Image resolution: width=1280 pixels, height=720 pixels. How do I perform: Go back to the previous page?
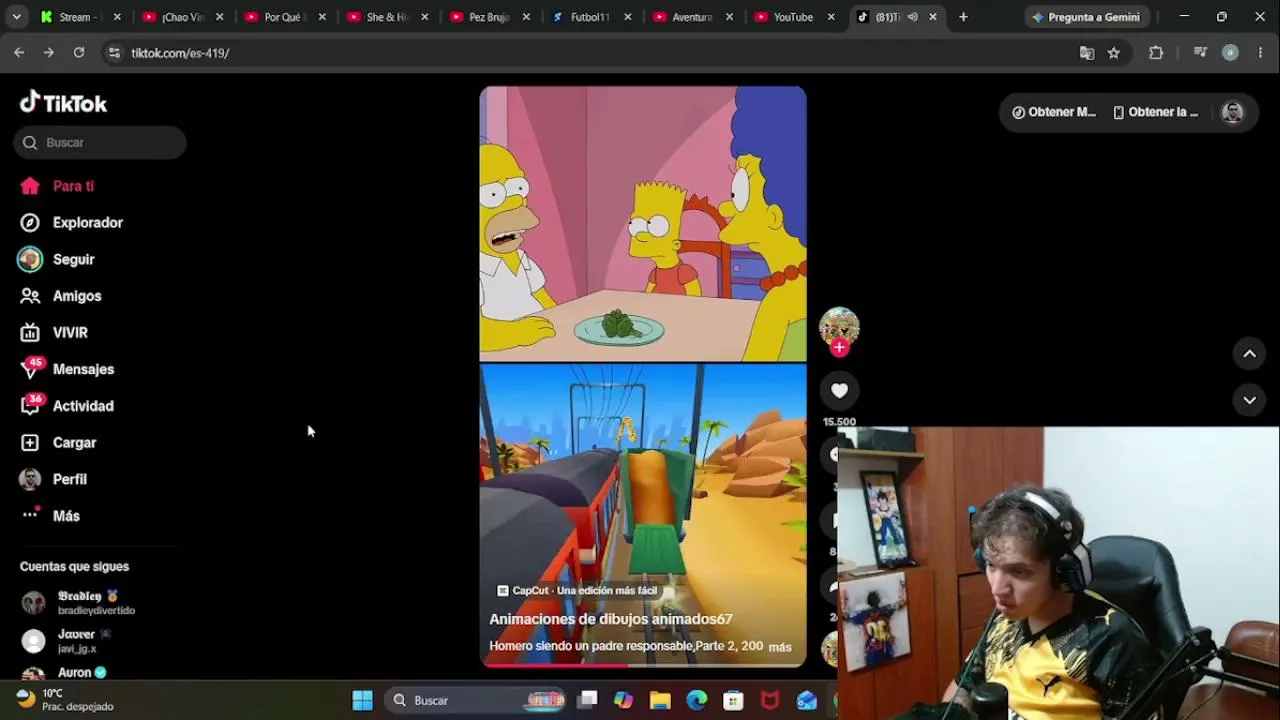pyautogui.click(x=19, y=53)
